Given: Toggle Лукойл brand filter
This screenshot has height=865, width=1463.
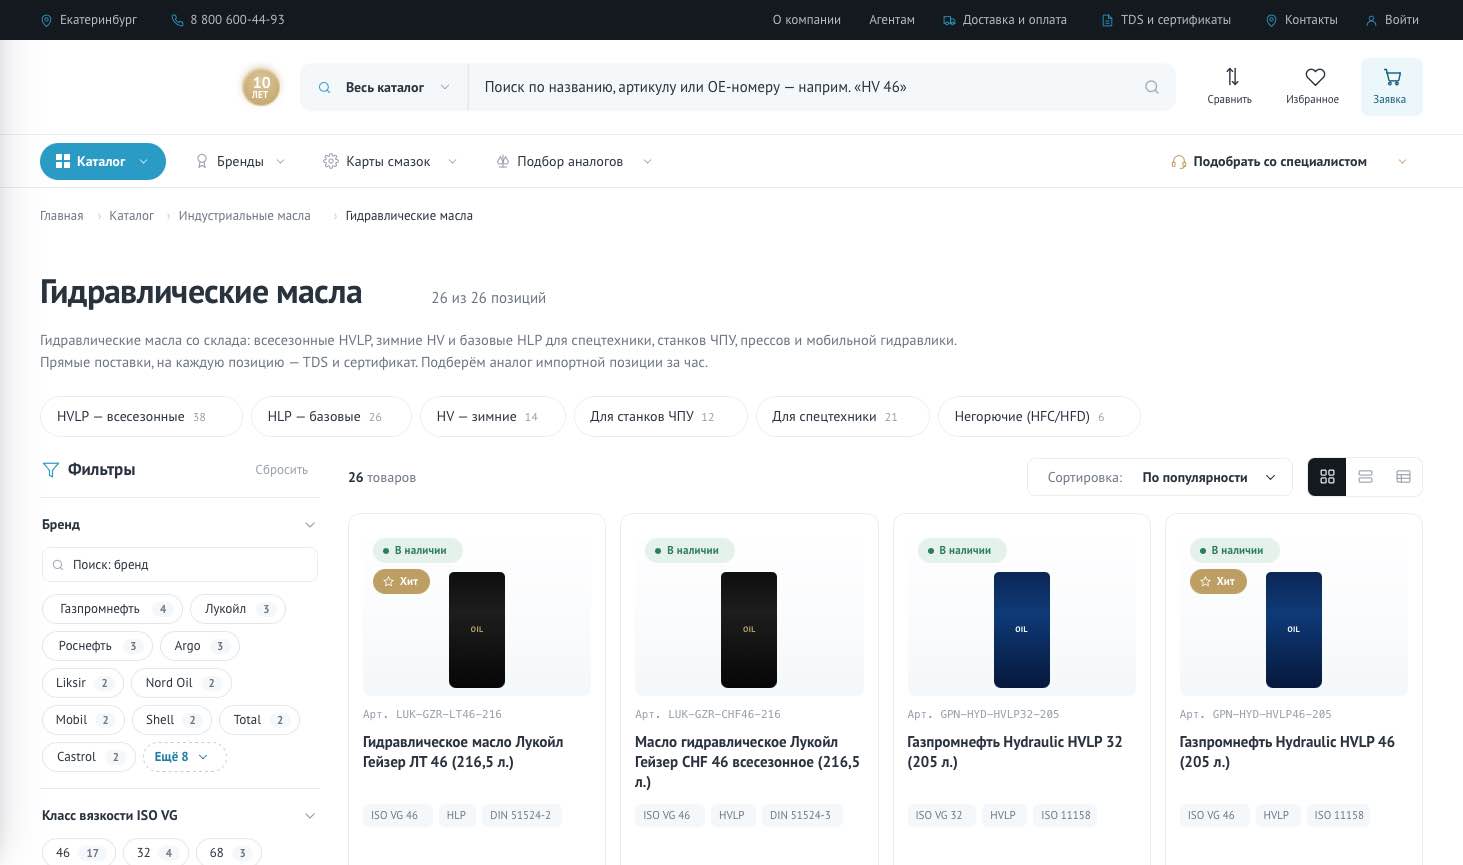Looking at the screenshot, I should click(237, 609).
